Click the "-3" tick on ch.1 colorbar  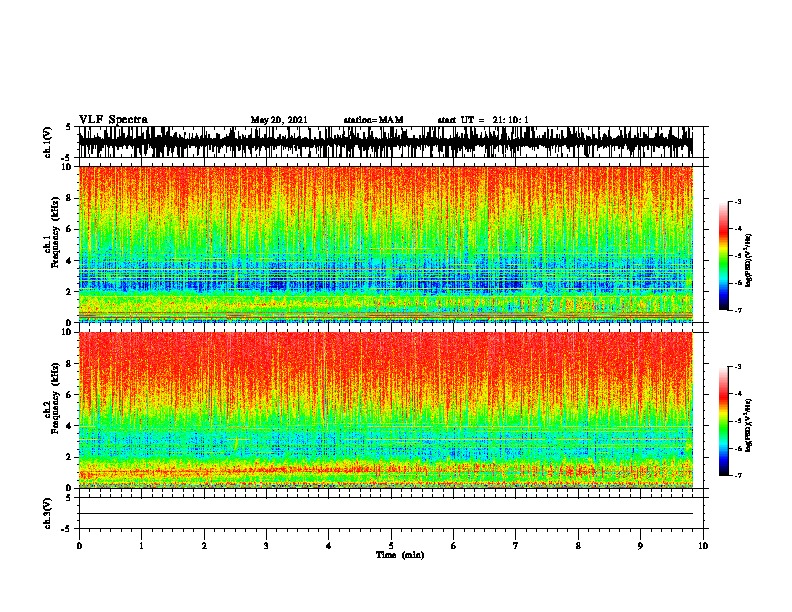738,201
